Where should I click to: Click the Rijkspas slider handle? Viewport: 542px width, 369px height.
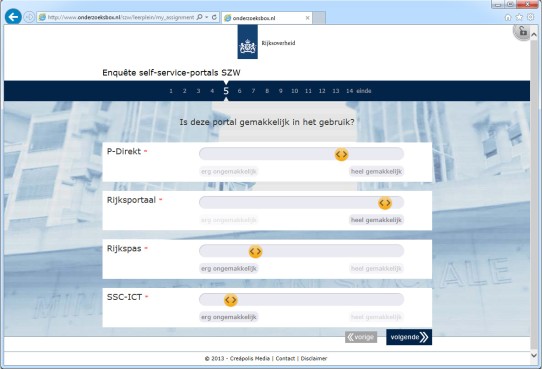(255, 252)
